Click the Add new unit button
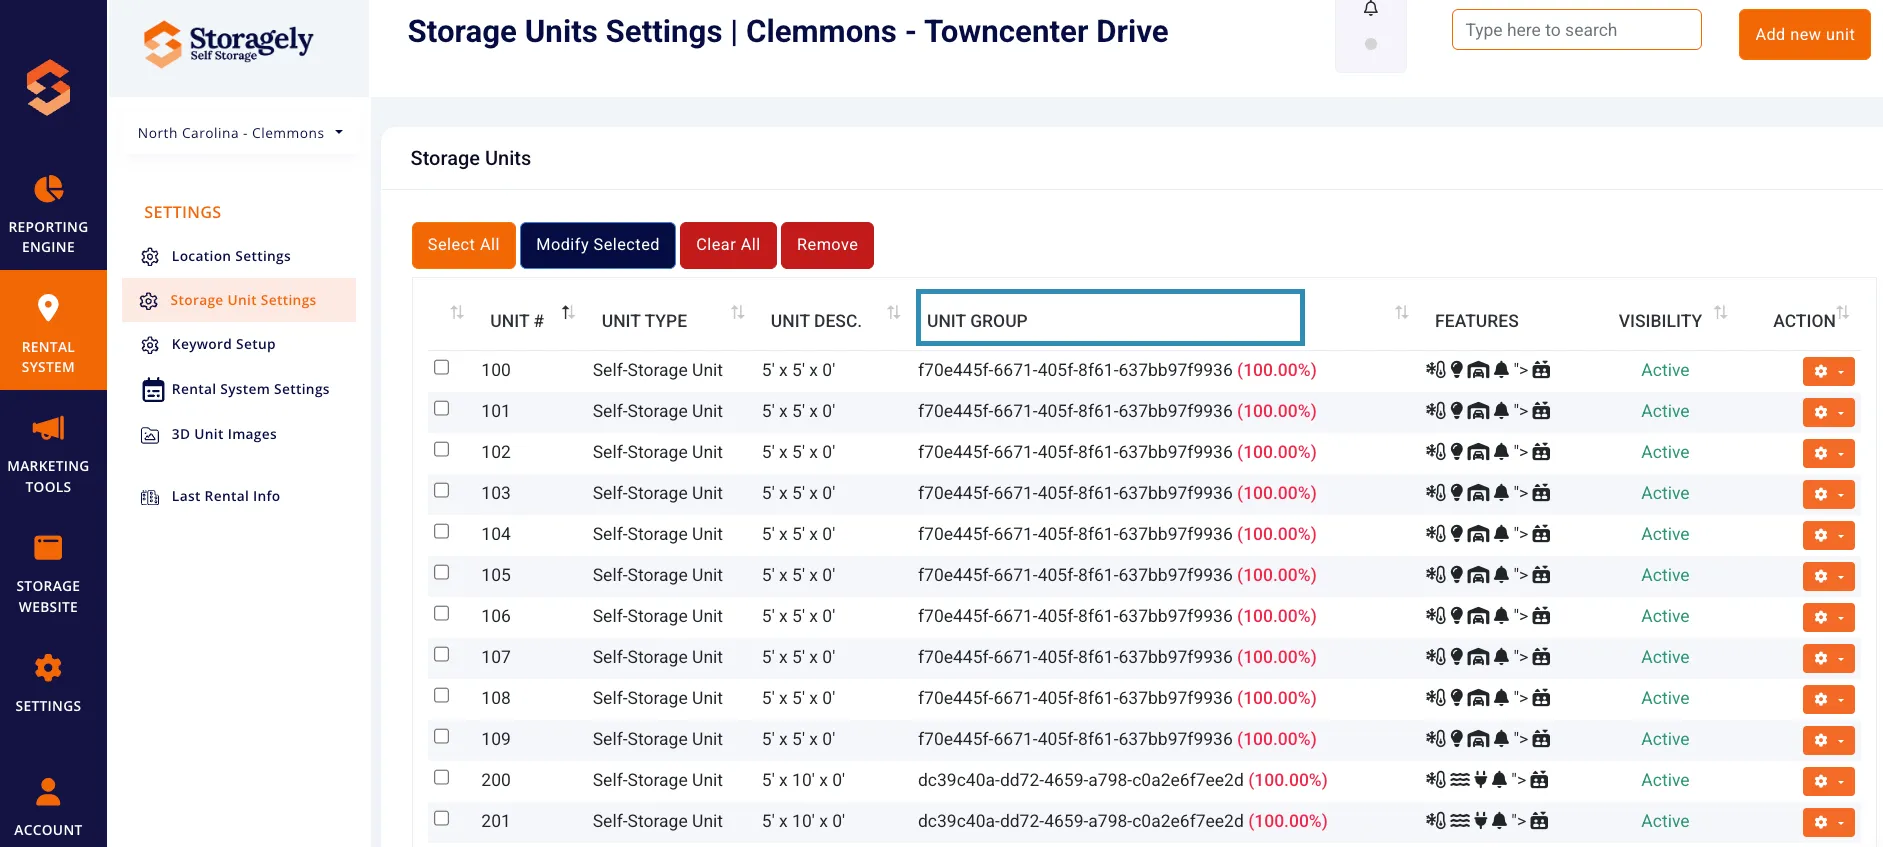1883x847 pixels. pyautogui.click(x=1804, y=34)
